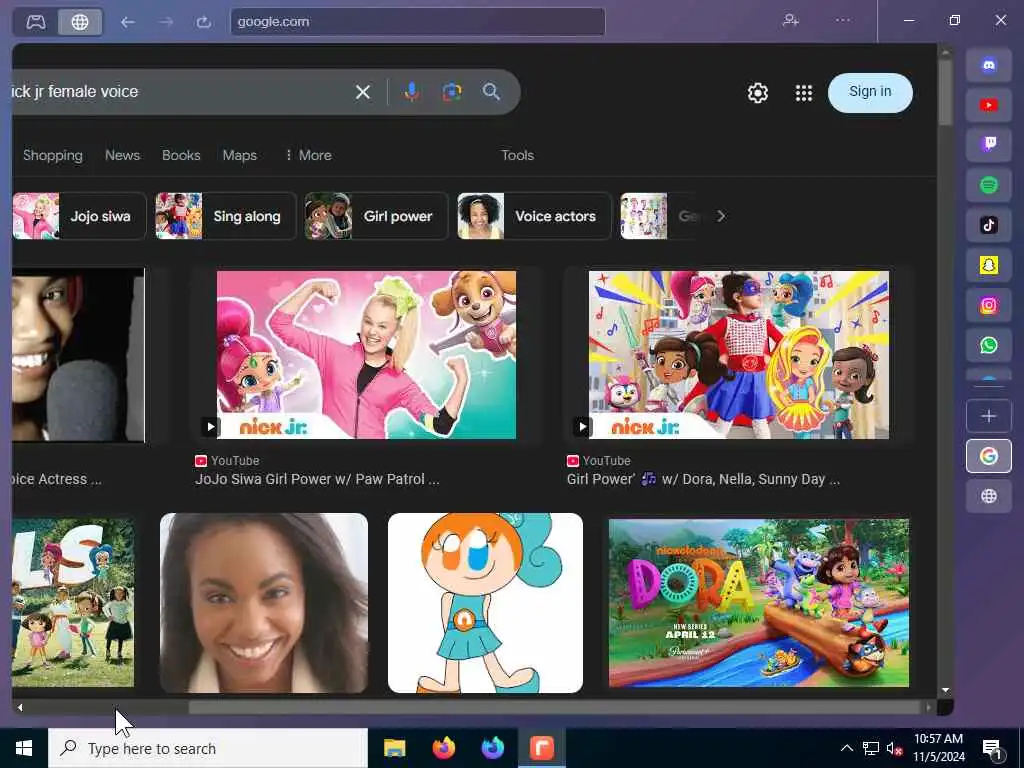Click the taskbar search box

point(208,748)
